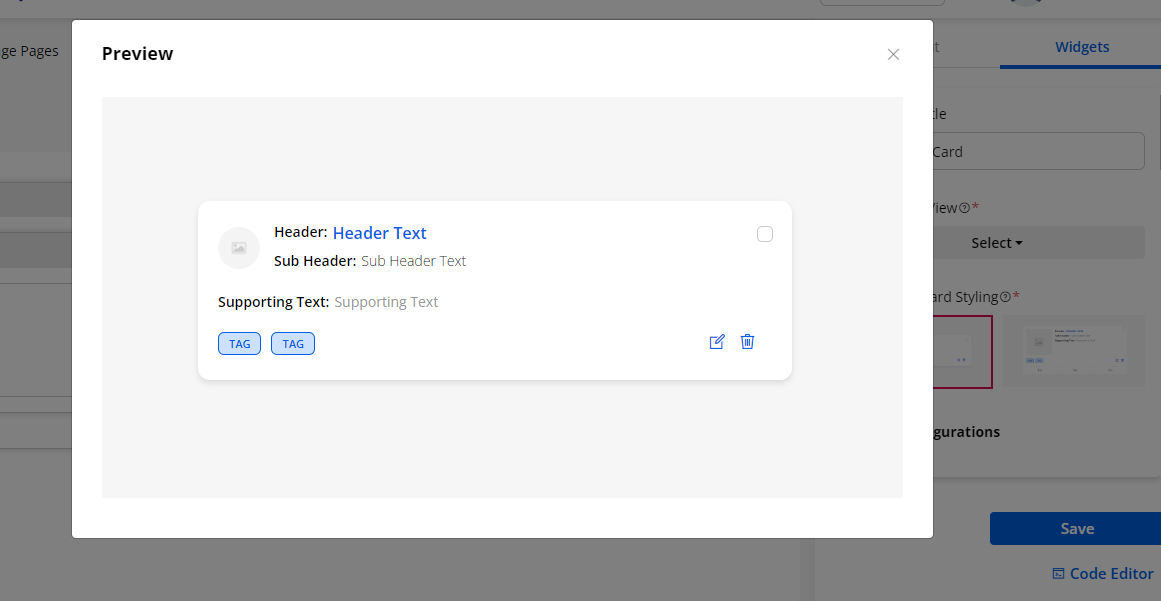Viewport: 1161px width, 601px height.
Task: Click the help icon next to View
Action: [x=964, y=208]
